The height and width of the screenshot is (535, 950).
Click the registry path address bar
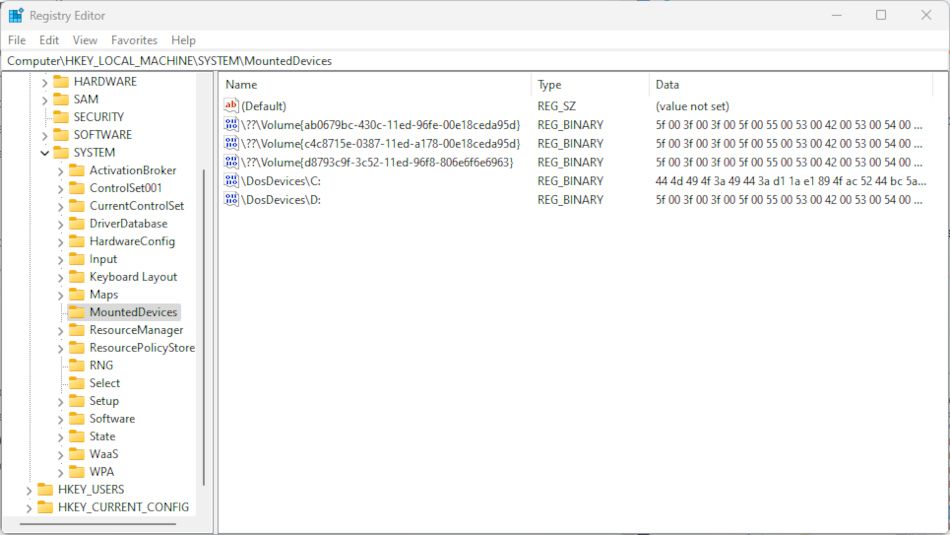[x=474, y=61]
